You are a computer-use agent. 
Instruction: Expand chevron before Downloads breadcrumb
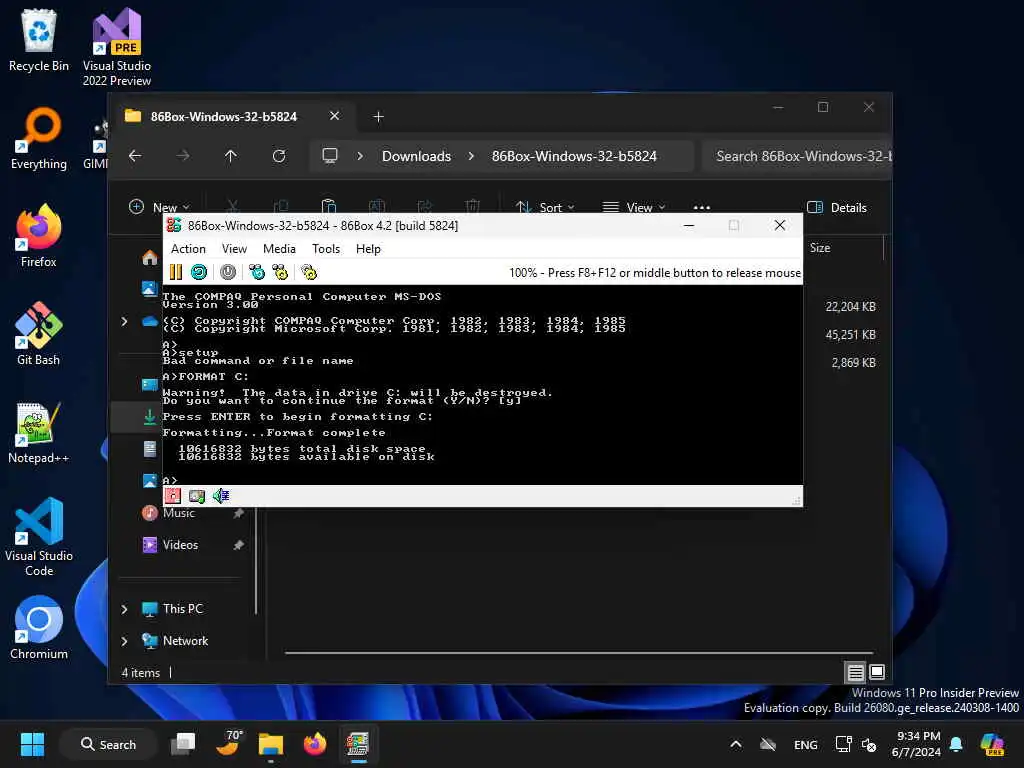click(360, 156)
